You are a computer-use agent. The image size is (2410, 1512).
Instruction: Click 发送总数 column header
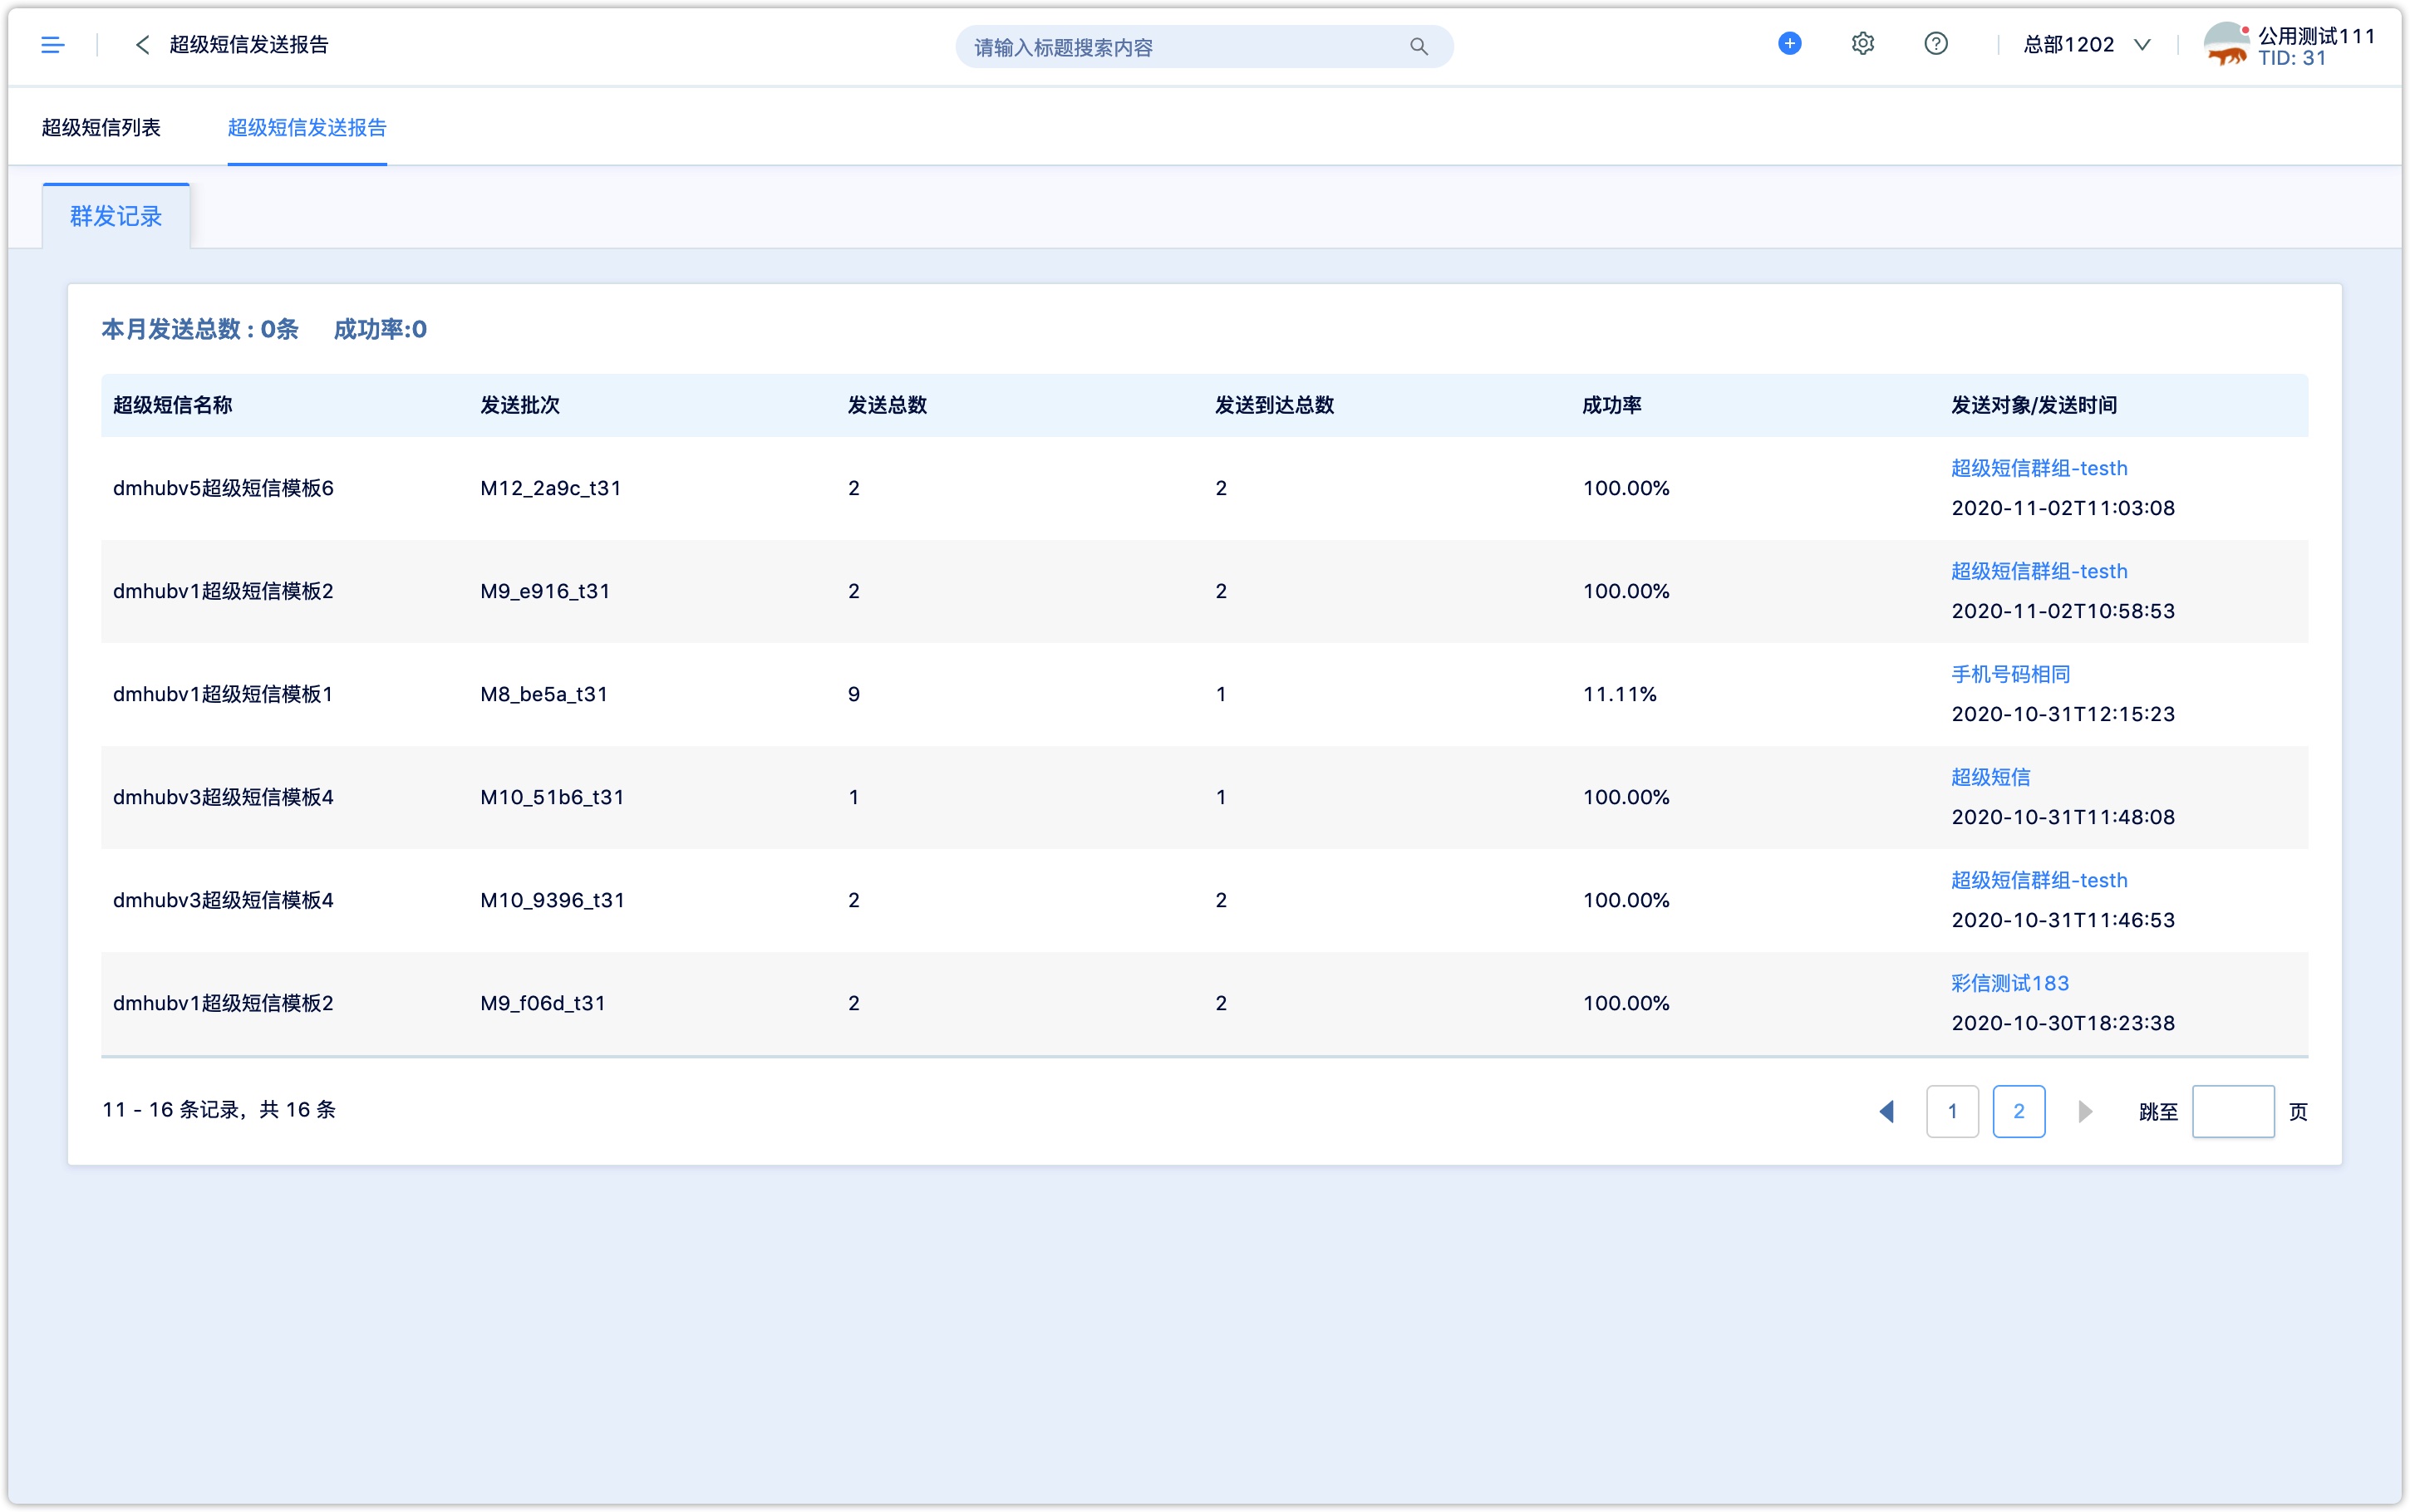coord(887,405)
